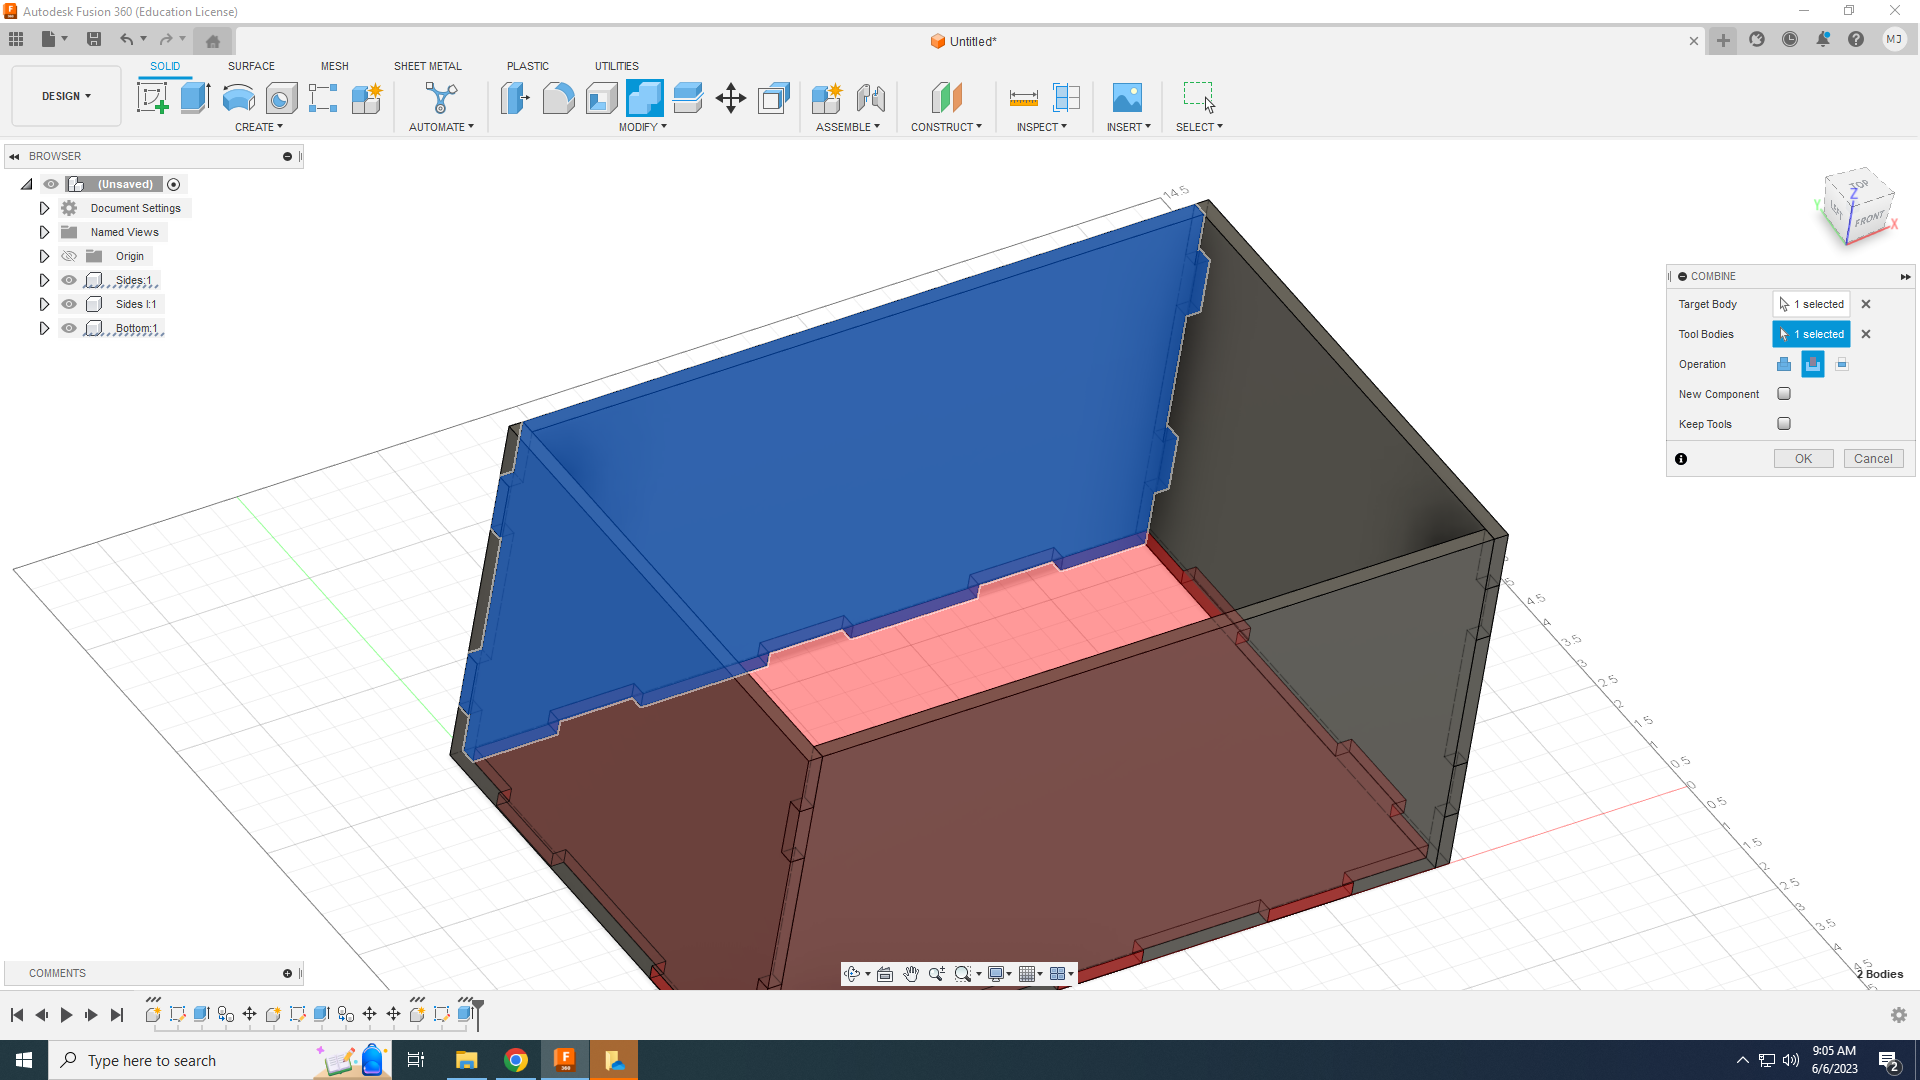Confirm the Combine with OK
1920x1080 pixels.
click(x=1803, y=458)
